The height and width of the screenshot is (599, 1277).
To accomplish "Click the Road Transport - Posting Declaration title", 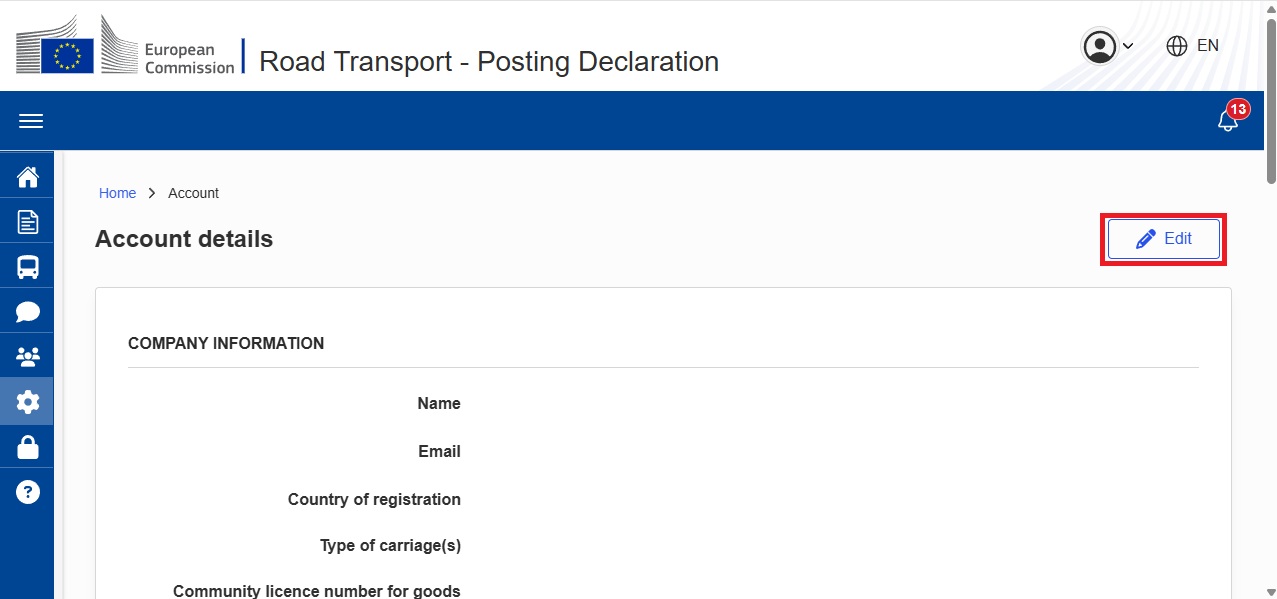I will pyautogui.click(x=489, y=61).
